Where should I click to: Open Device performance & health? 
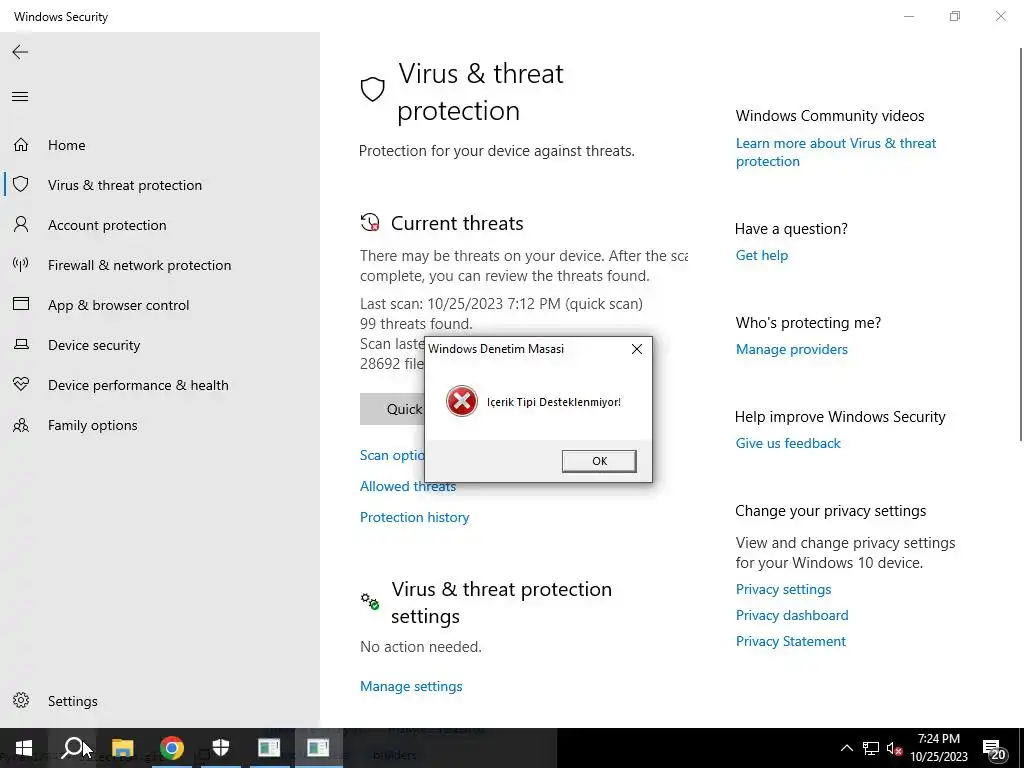tap(138, 385)
